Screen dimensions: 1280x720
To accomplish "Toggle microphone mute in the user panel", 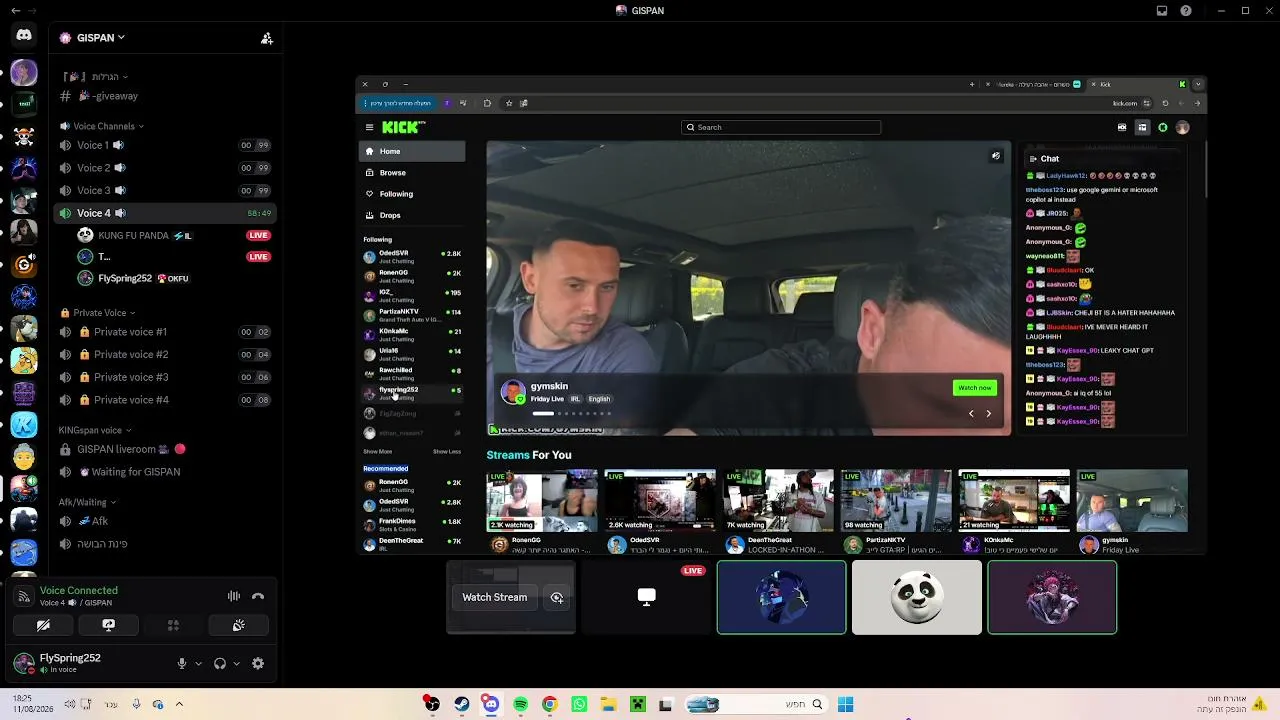I will [x=182, y=663].
